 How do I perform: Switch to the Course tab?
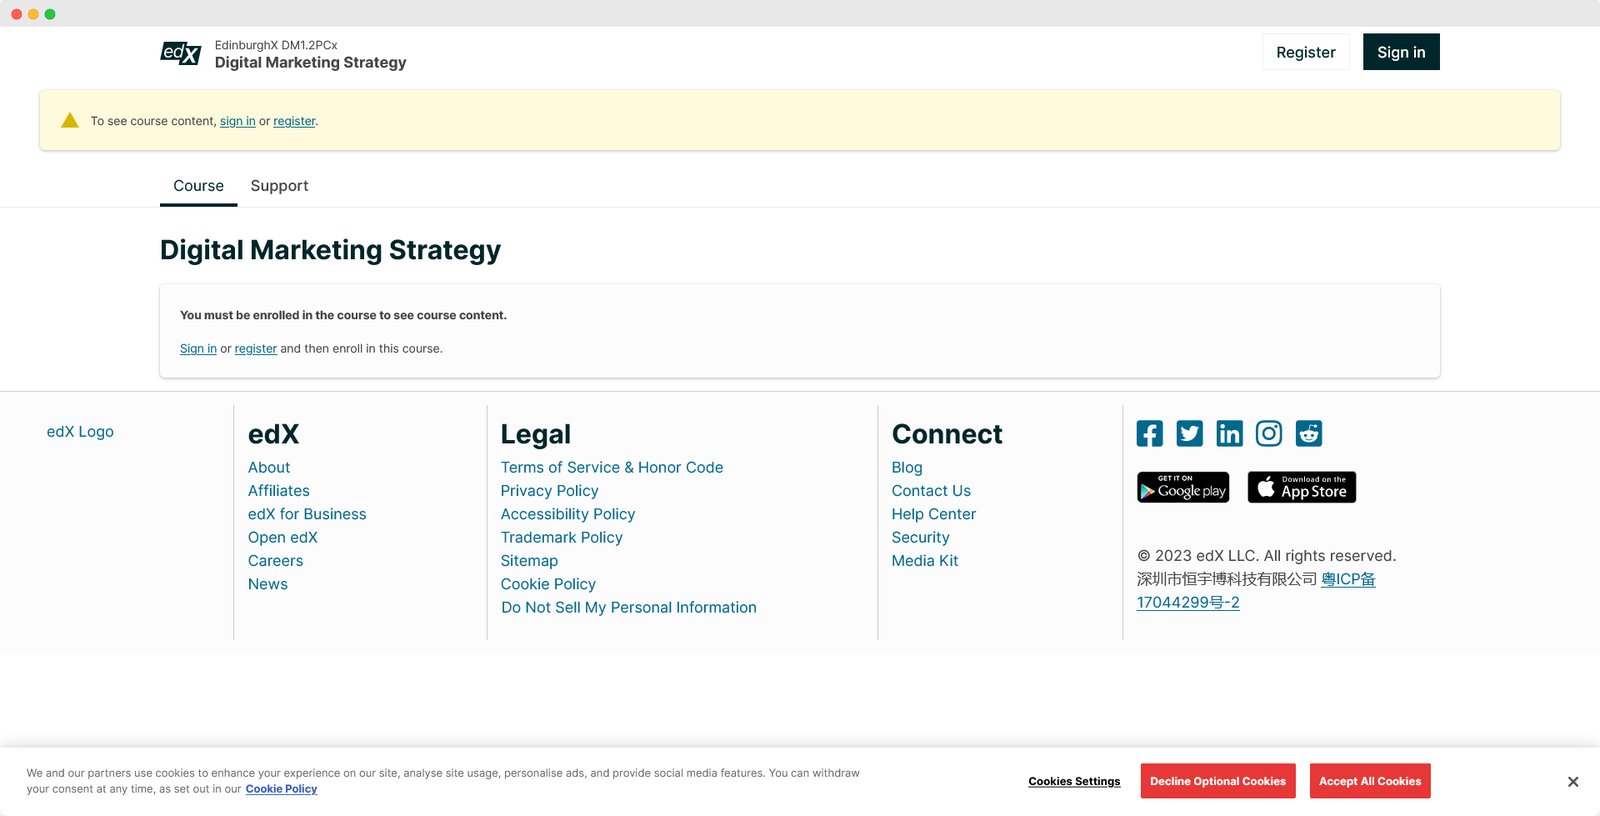[198, 186]
